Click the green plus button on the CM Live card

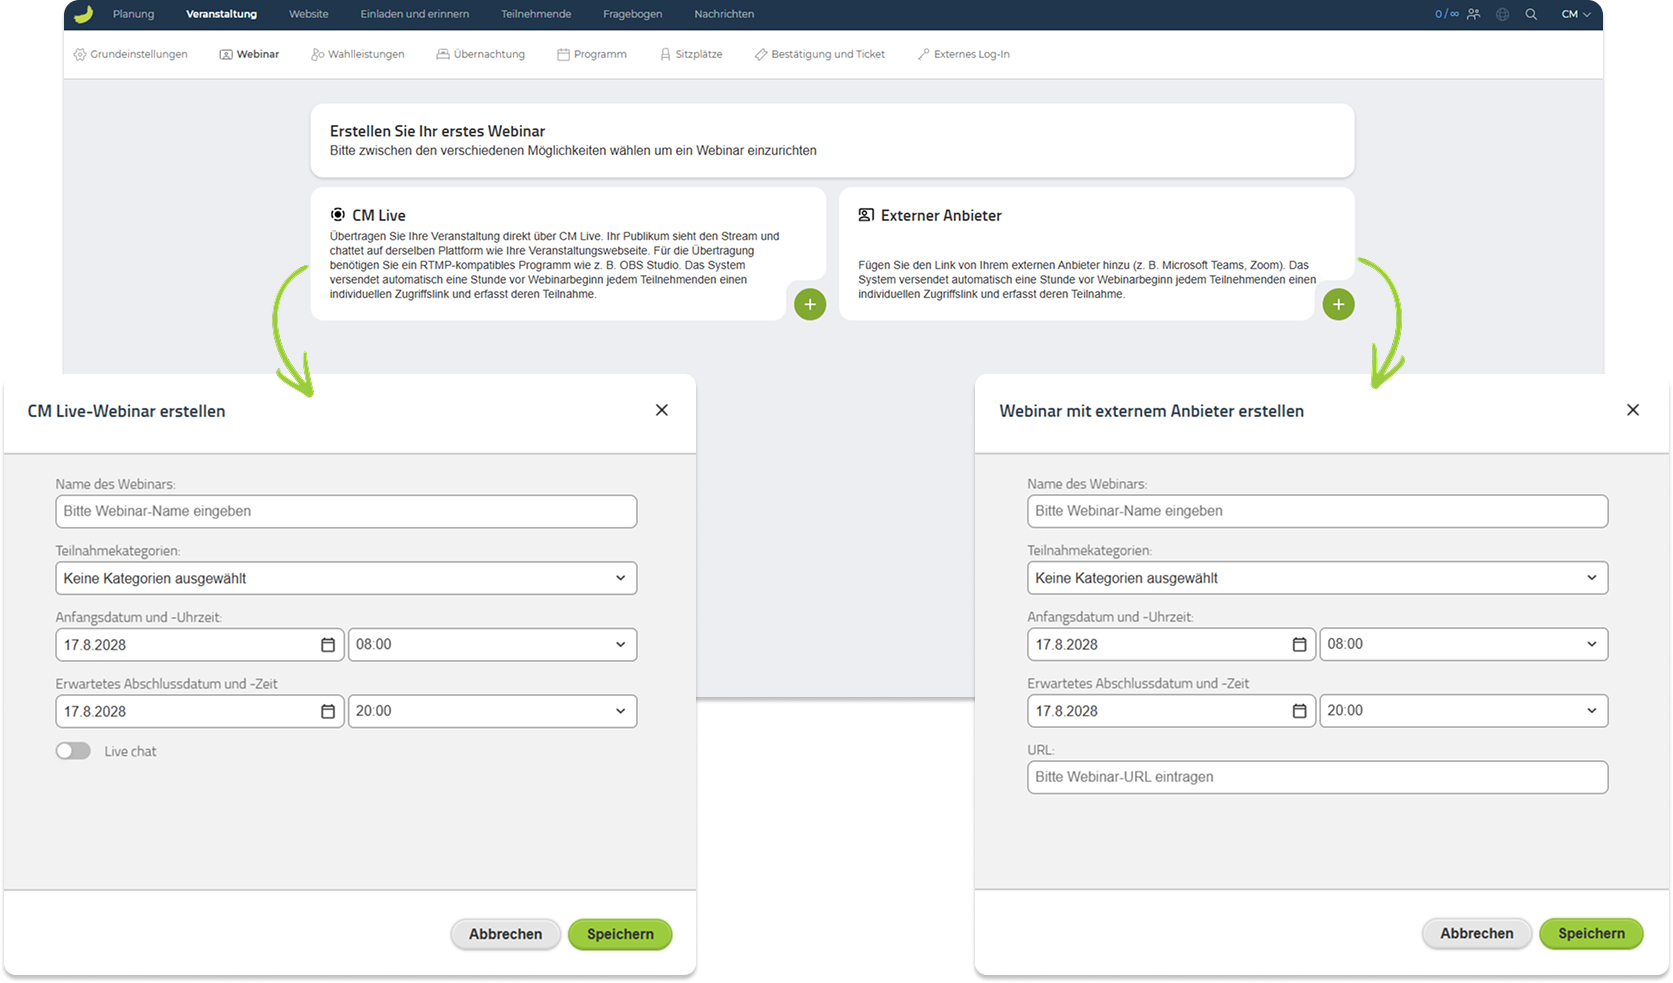pyautogui.click(x=810, y=304)
